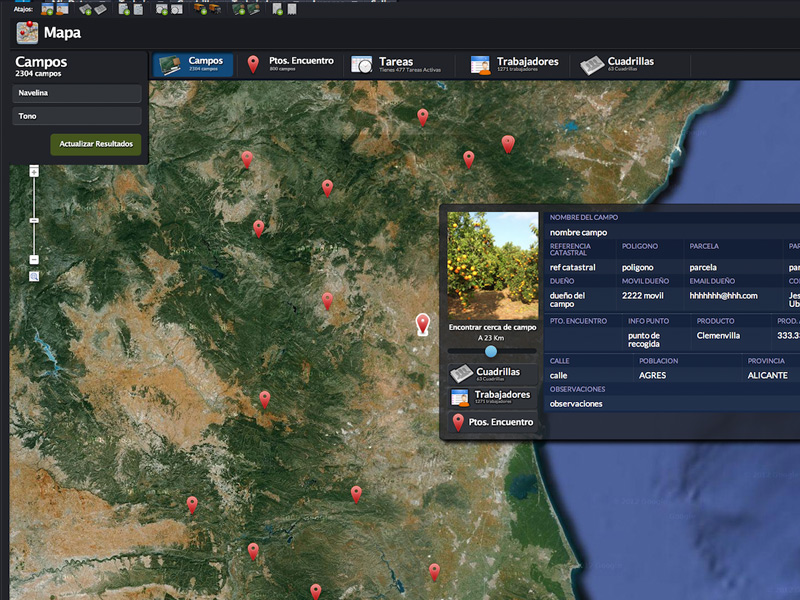The image size is (800, 600).
Task: Click the magnifier icon below the zoom bar
Action: [x=34, y=276]
